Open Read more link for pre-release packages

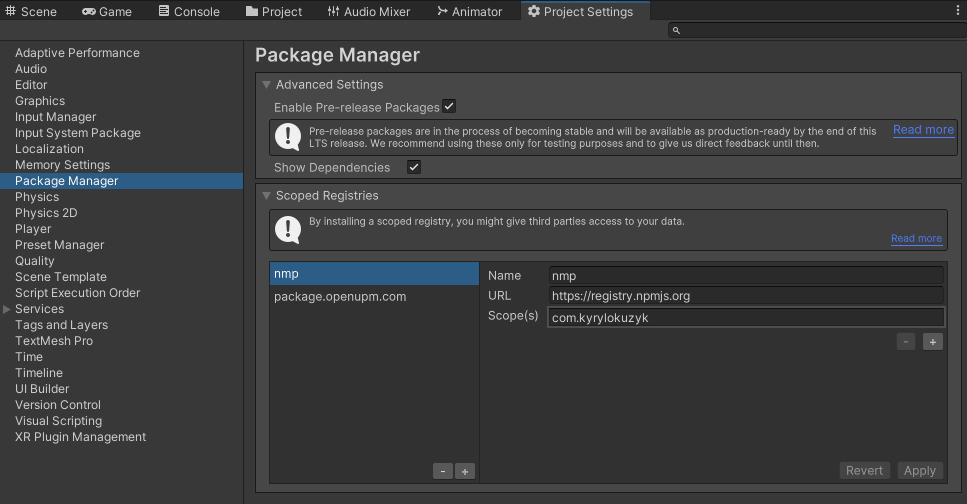[923, 130]
